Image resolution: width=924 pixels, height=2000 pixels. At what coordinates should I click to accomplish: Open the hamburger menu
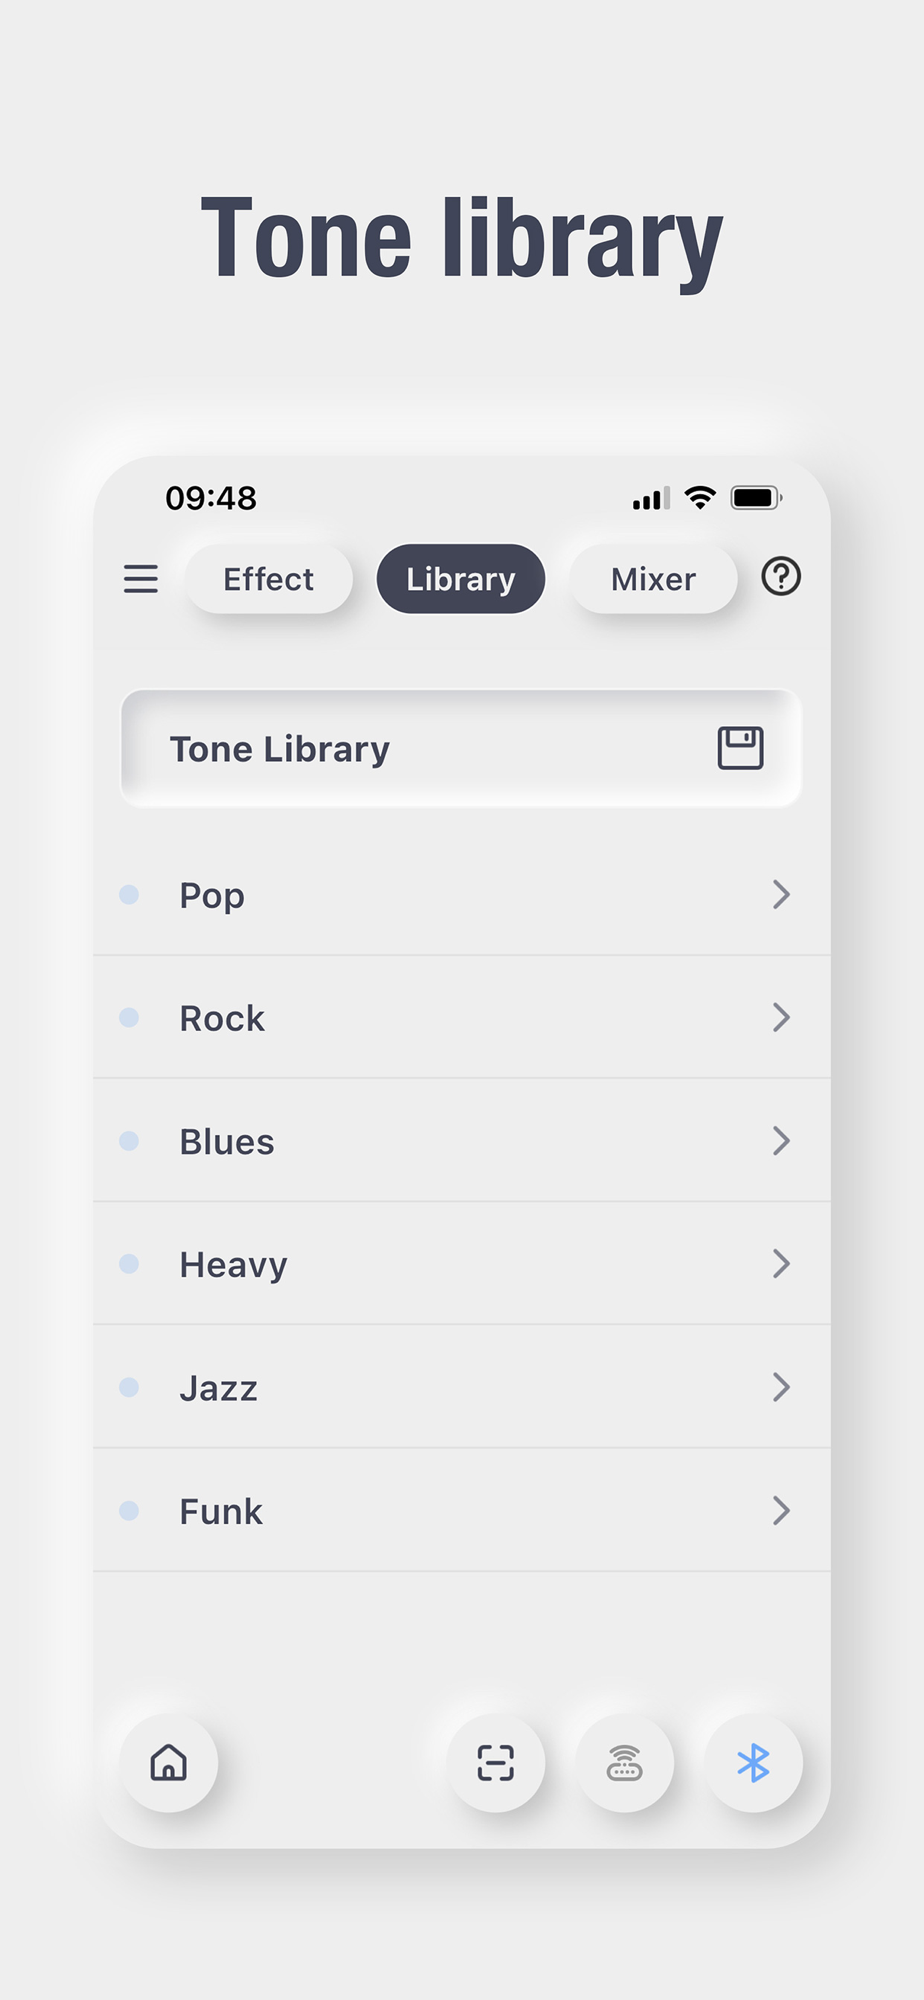141,579
